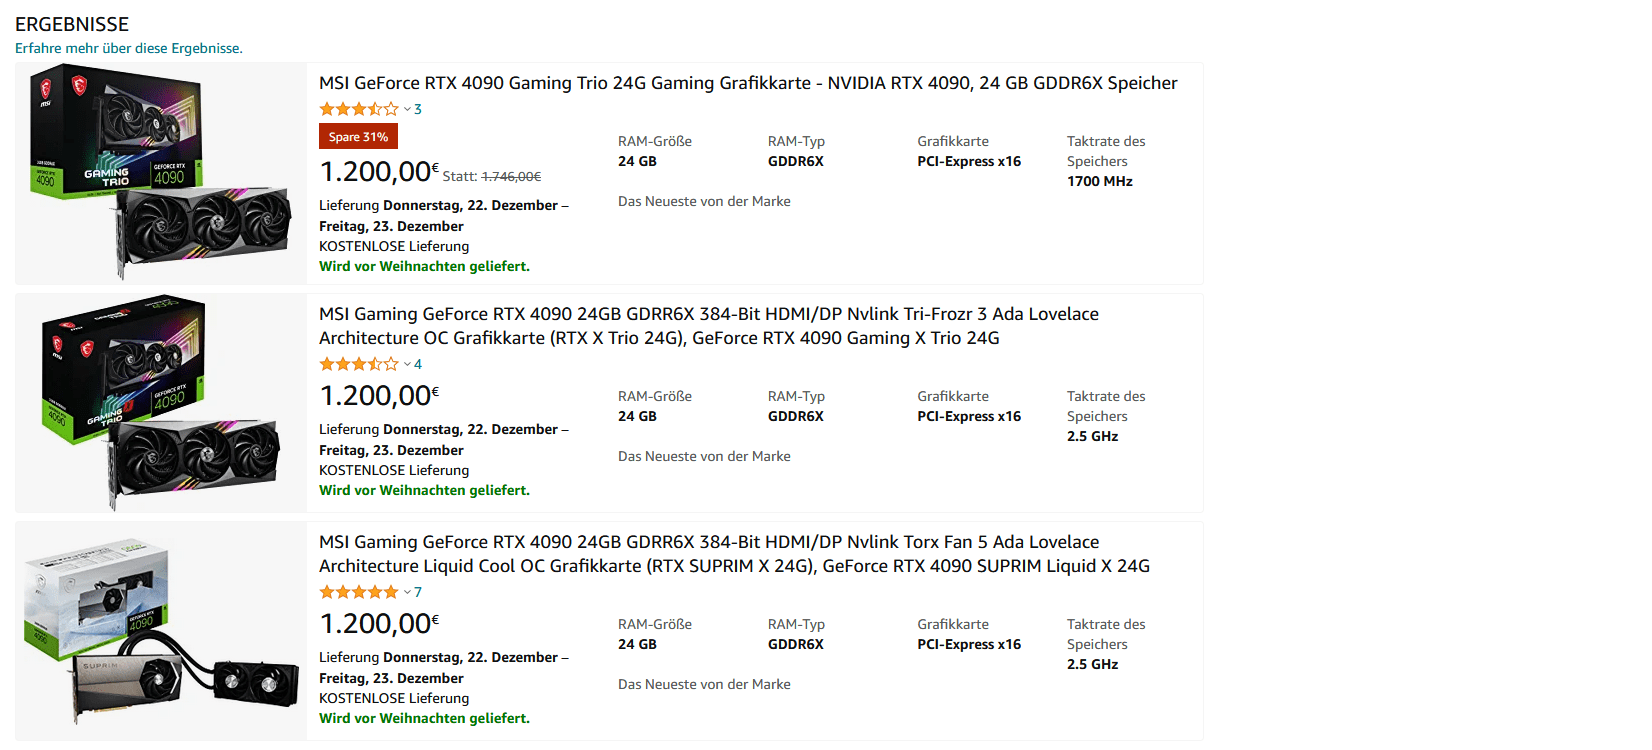
Task: Open Tri-Frozr 3 Gaming X Trio title link
Action: tap(709, 326)
